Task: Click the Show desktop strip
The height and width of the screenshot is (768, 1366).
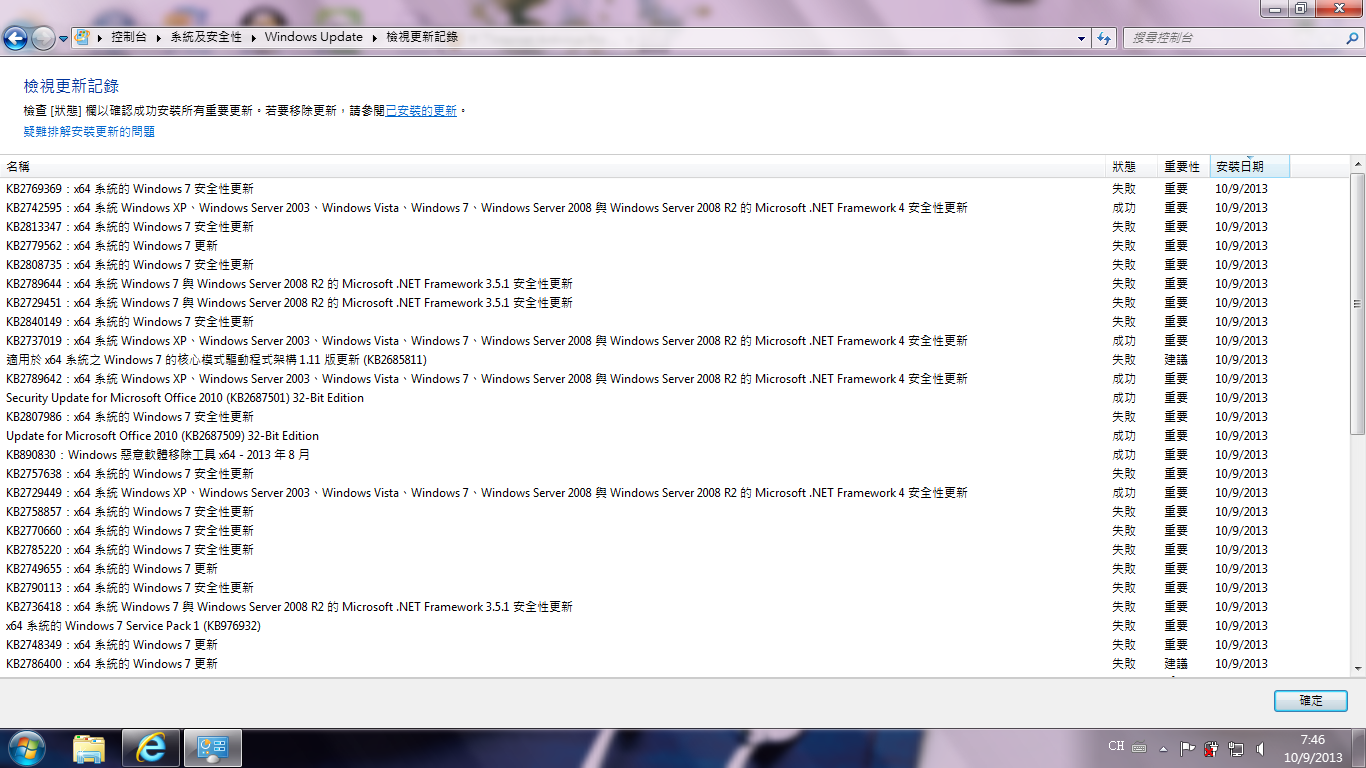Action: (x=1359, y=748)
